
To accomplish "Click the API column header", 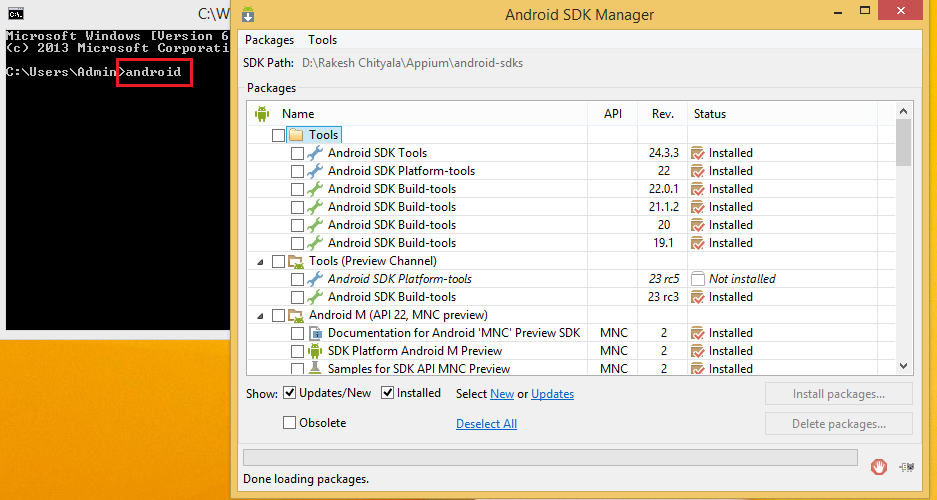I will click(x=613, y=114).
